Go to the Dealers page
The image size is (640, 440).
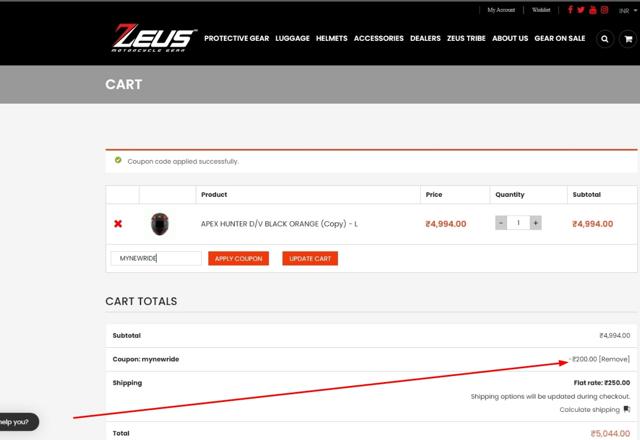(425, 38)
